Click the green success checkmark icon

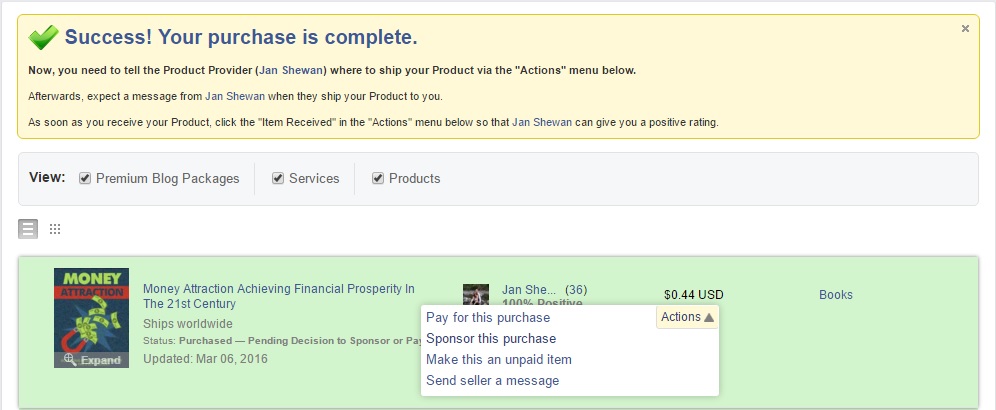(x=43, y=38)
